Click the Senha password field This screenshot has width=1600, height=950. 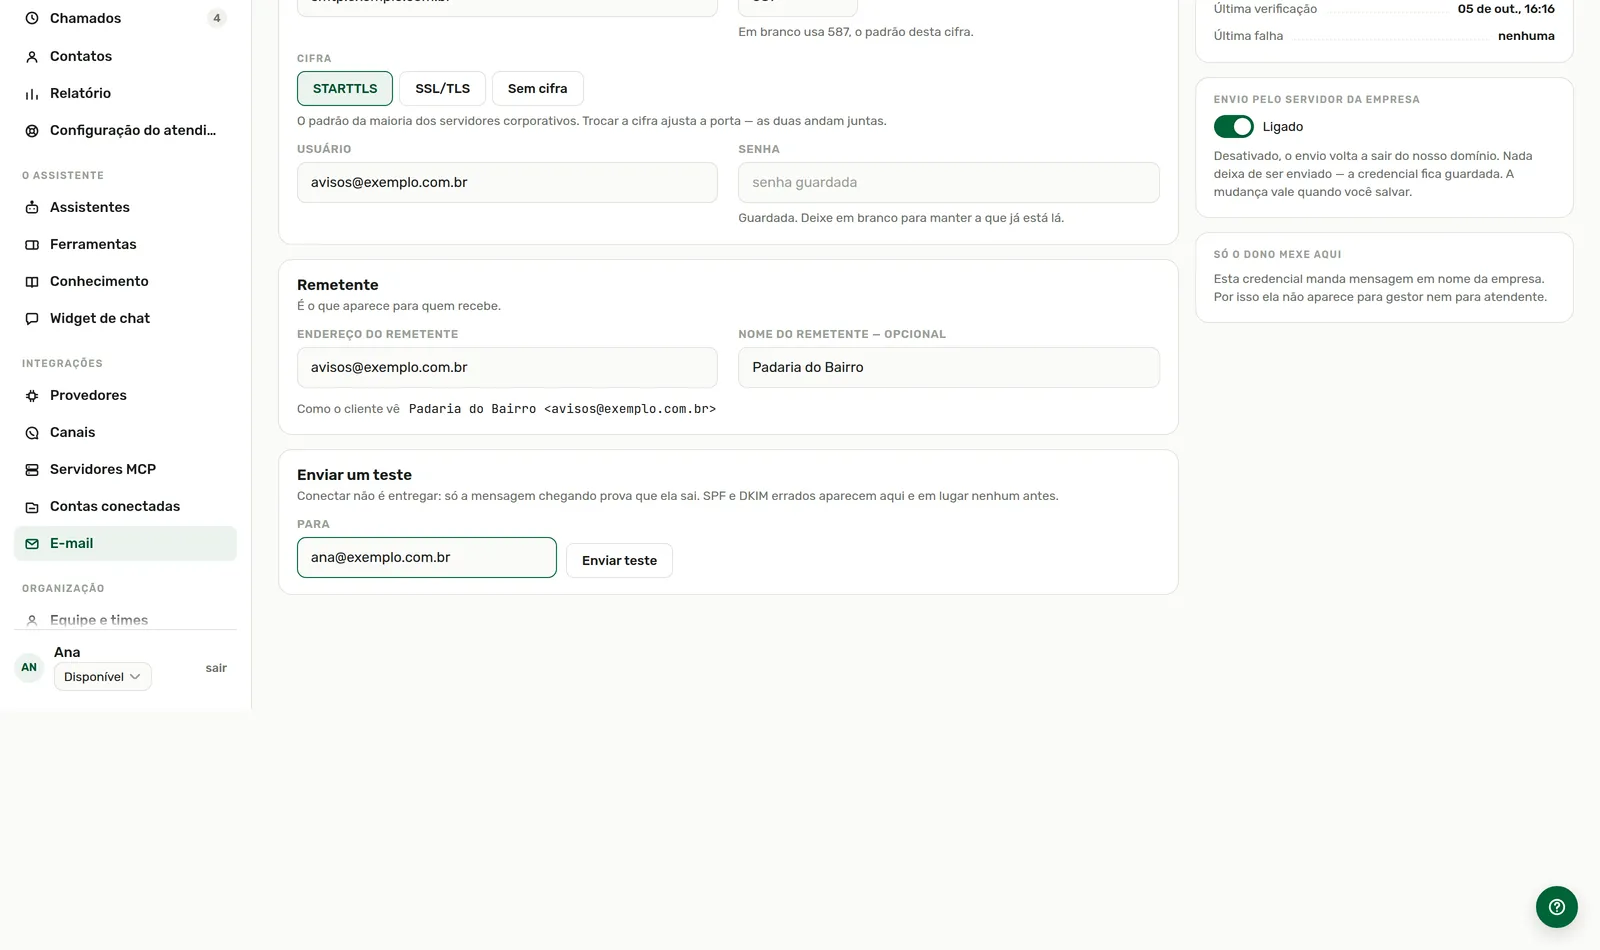[949, 182]
